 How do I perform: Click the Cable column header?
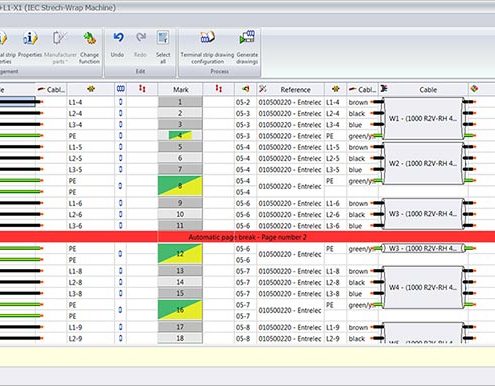coord(423,89)
